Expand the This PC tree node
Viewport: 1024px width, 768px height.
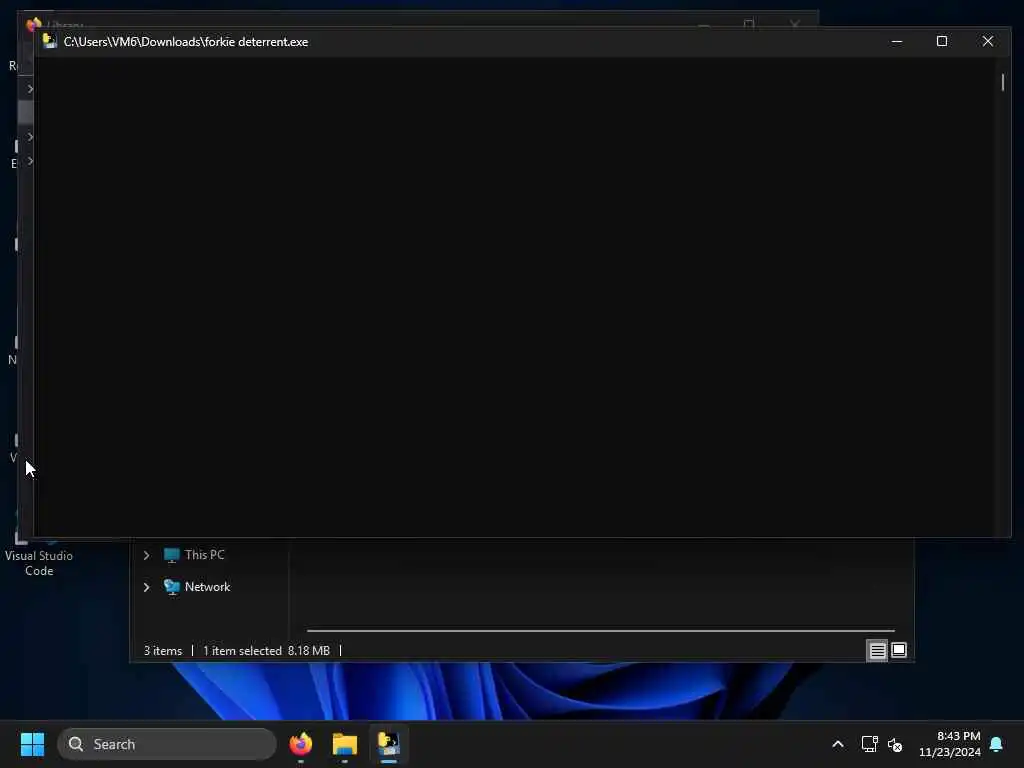pyautogui.click(x=146, y=555)
